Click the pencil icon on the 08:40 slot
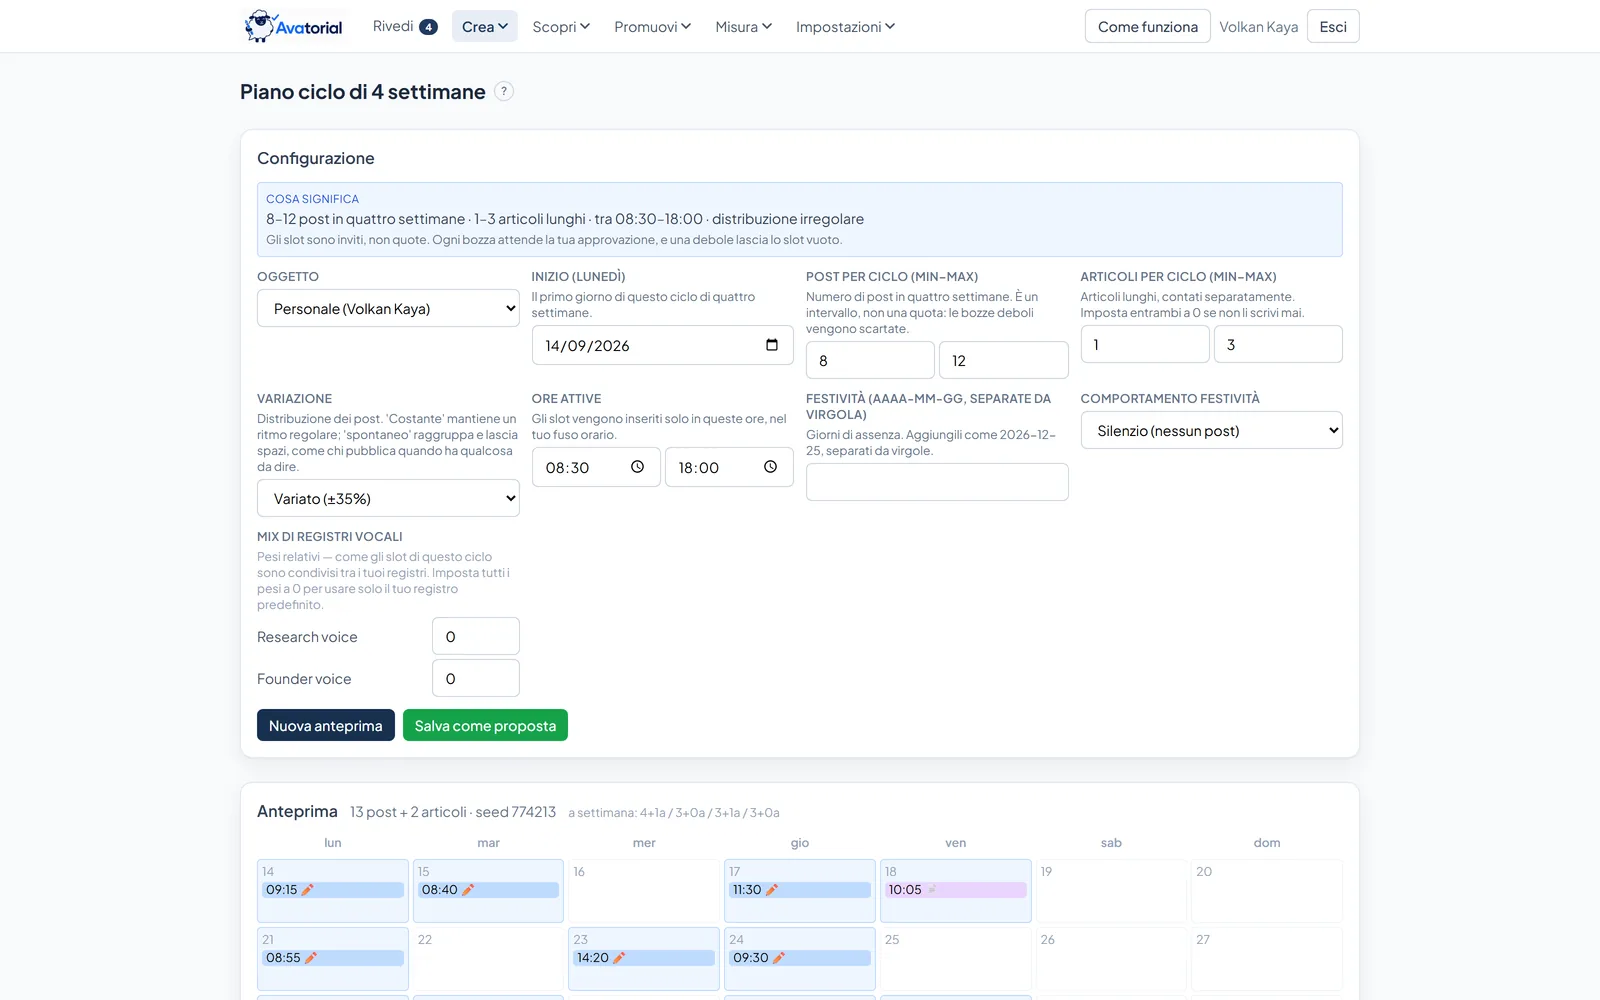1600x1000 pixels. tap(468, 890)
